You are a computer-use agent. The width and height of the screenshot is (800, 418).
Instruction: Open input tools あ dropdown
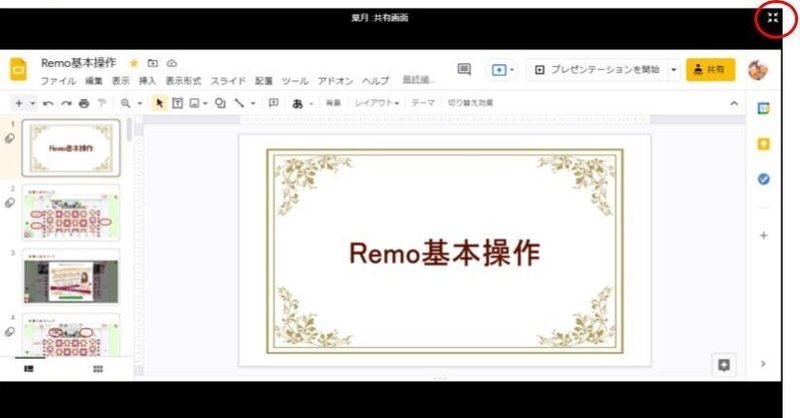tap(302, 104)
